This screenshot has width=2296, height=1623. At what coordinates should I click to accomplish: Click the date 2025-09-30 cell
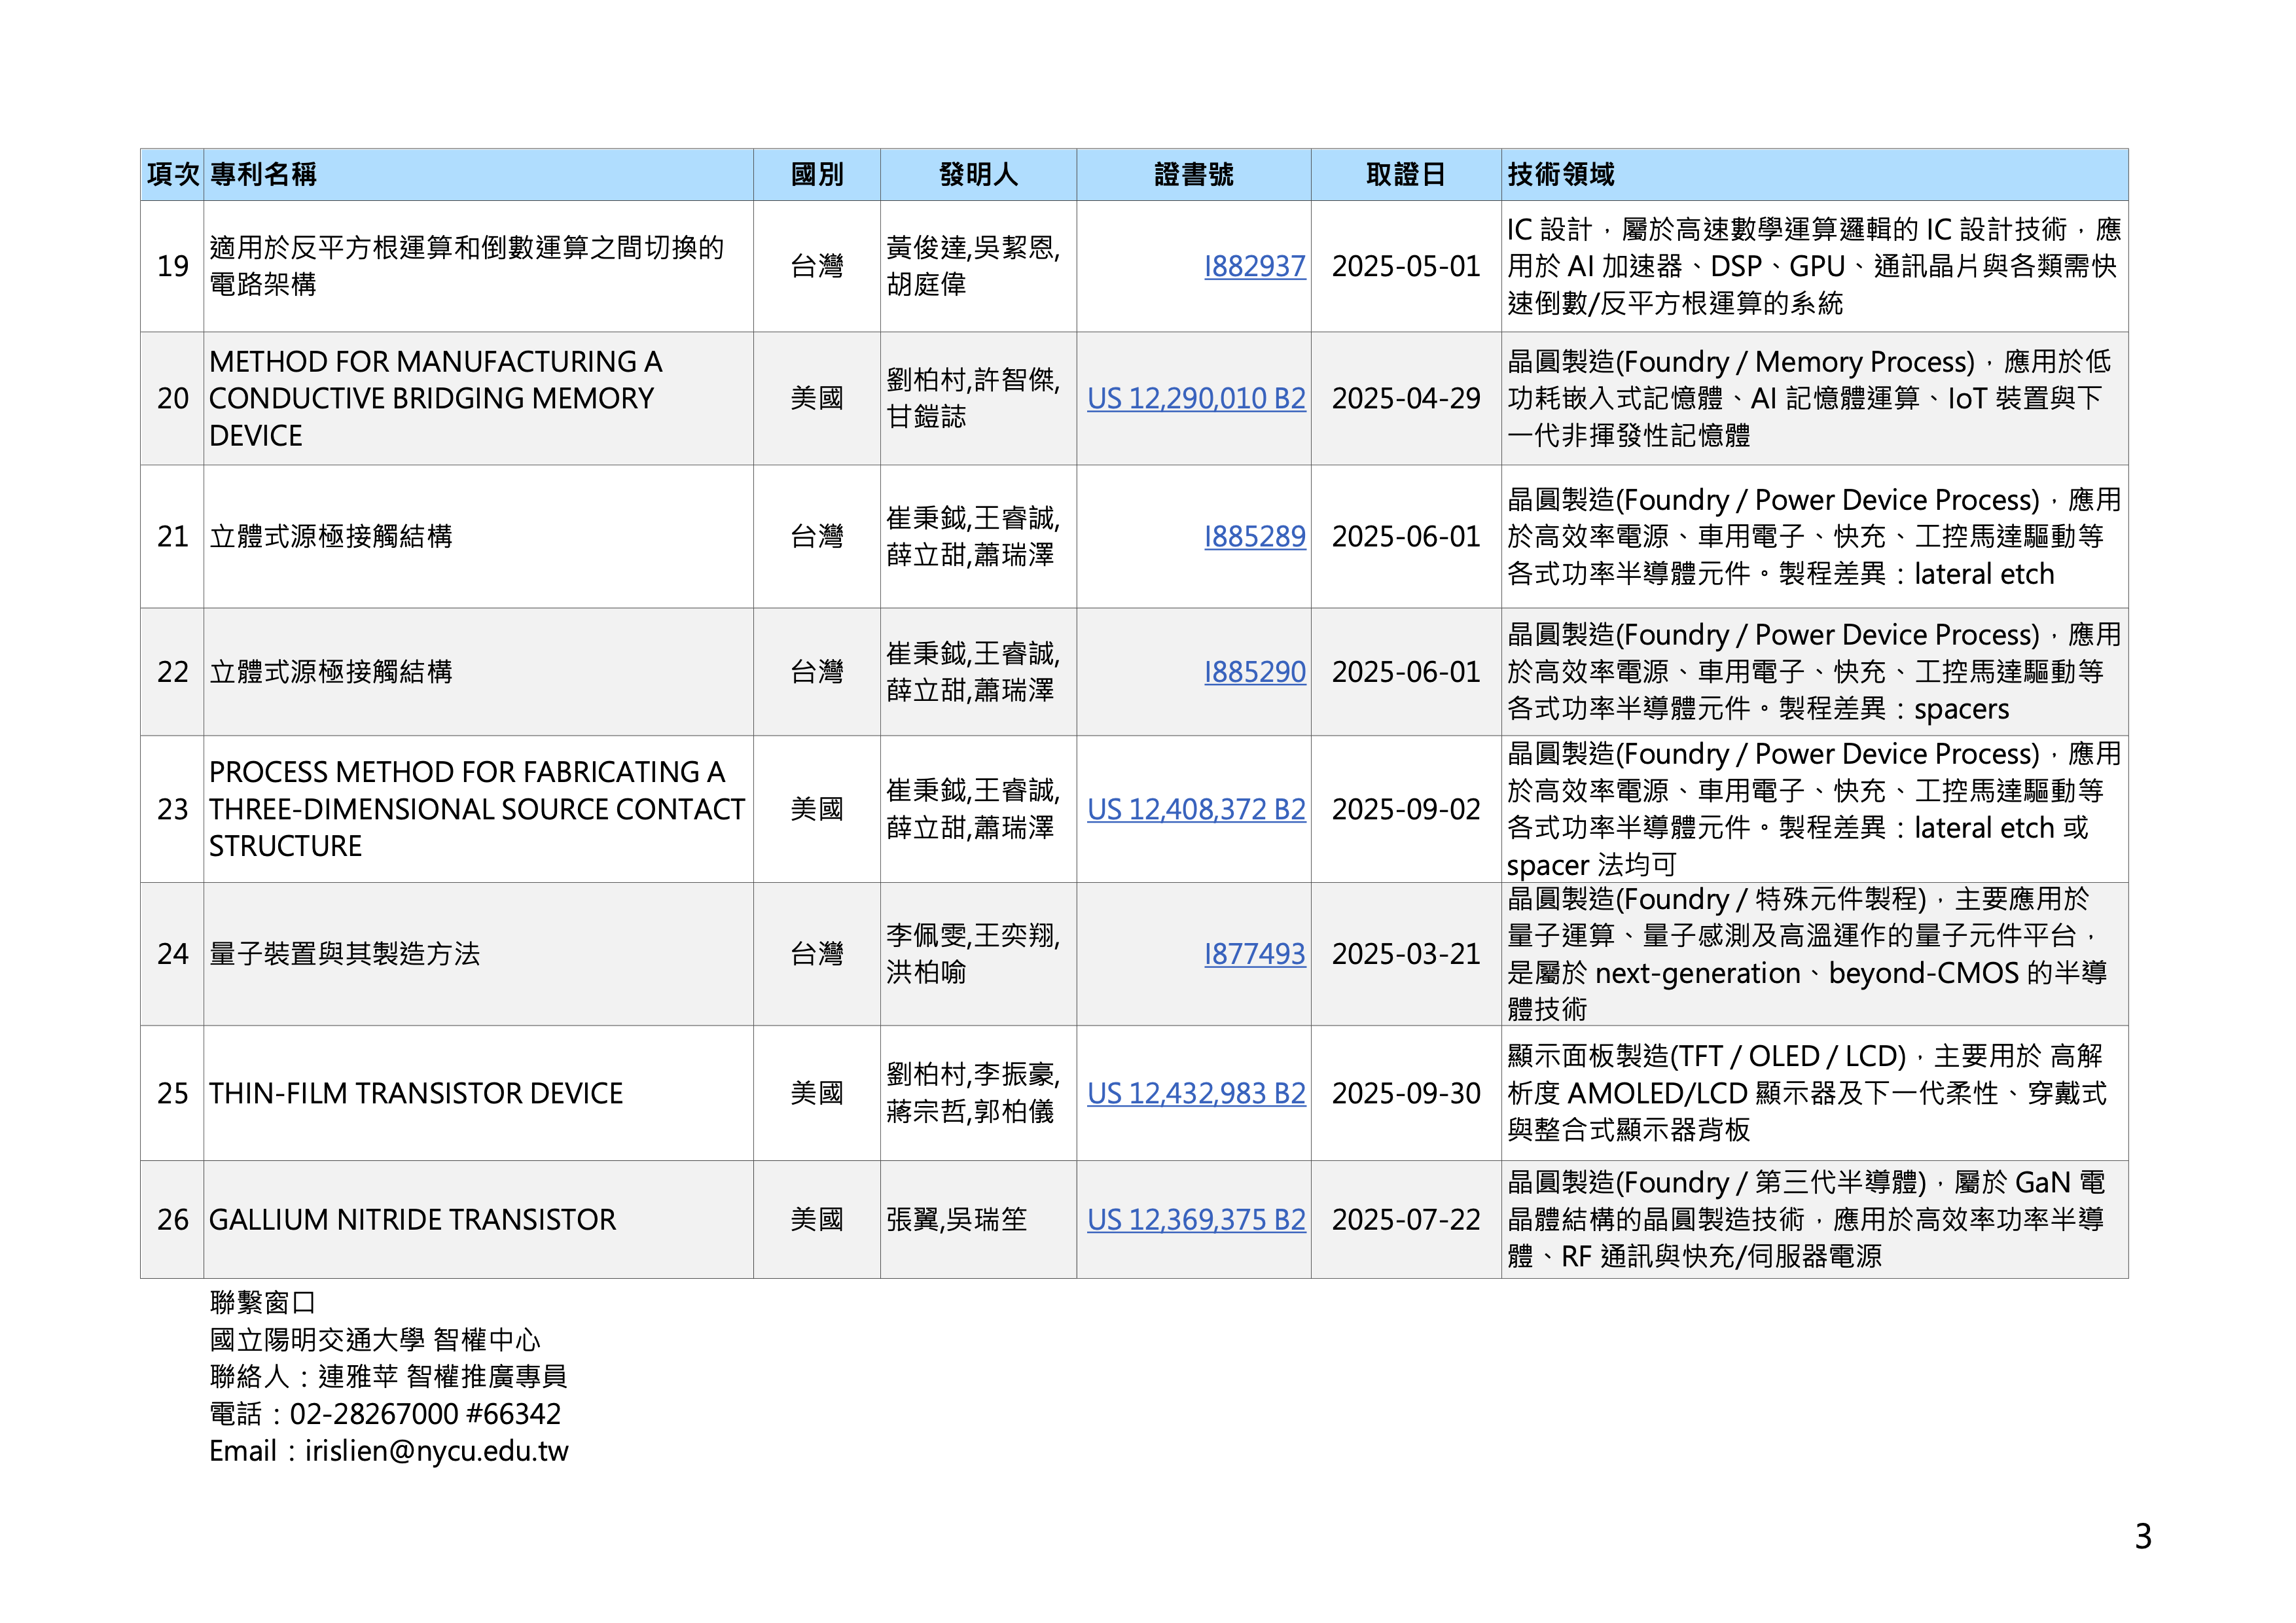pyautogui.click(x=1405, y=1093)
